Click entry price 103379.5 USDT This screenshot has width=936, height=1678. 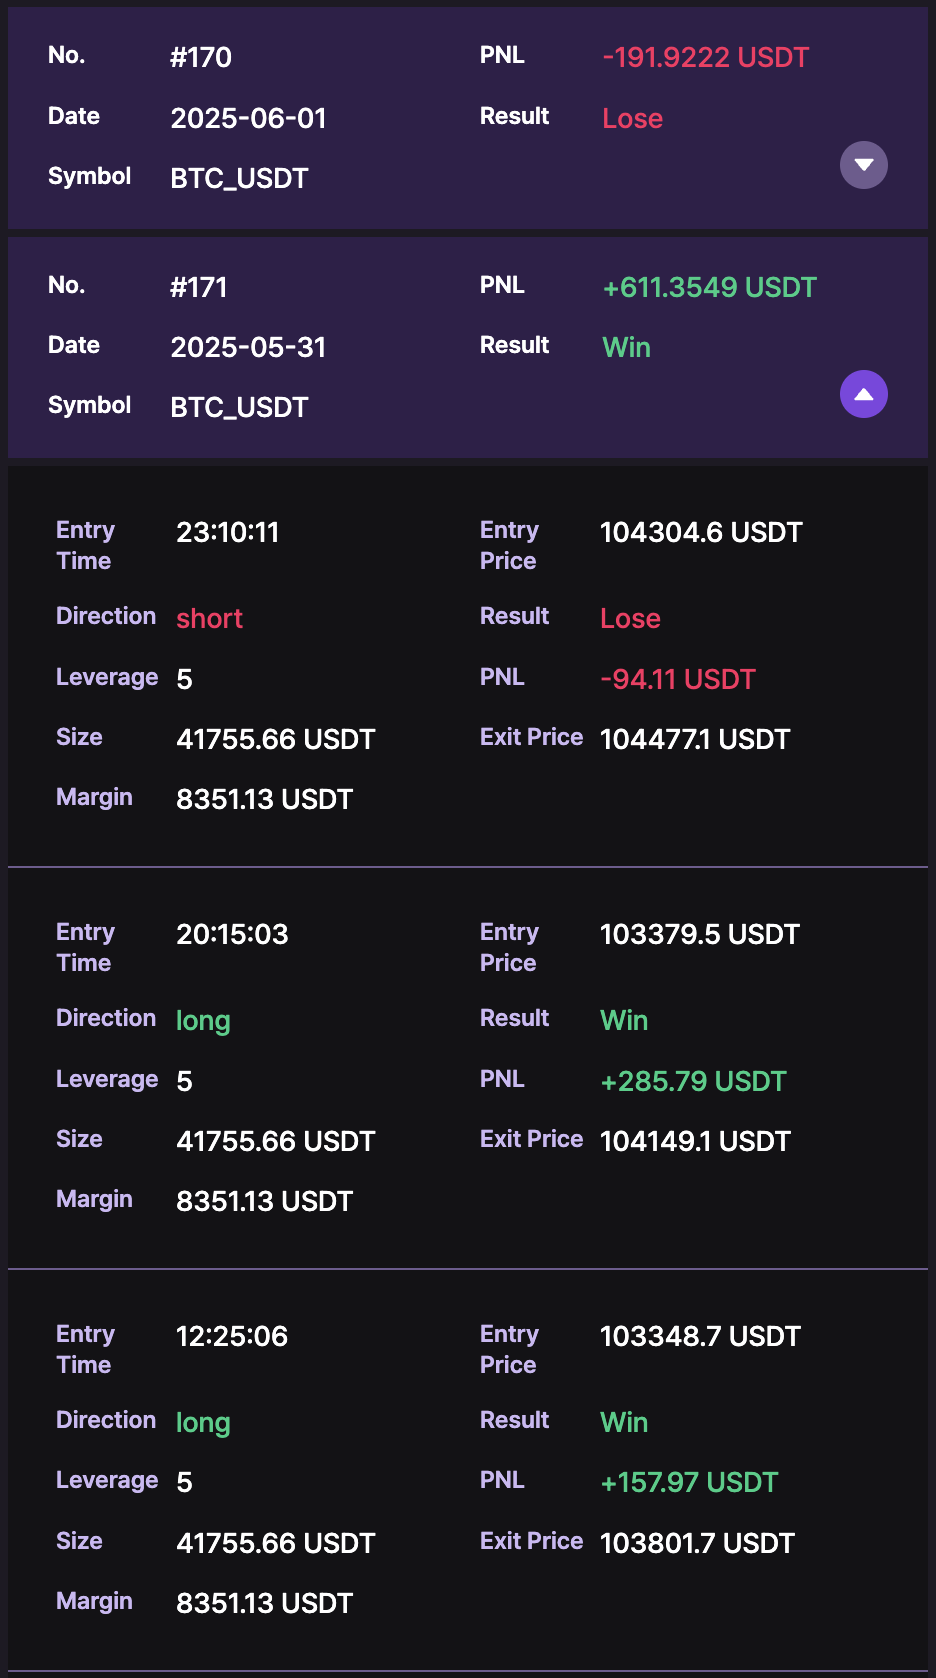(x=699, y=934)
